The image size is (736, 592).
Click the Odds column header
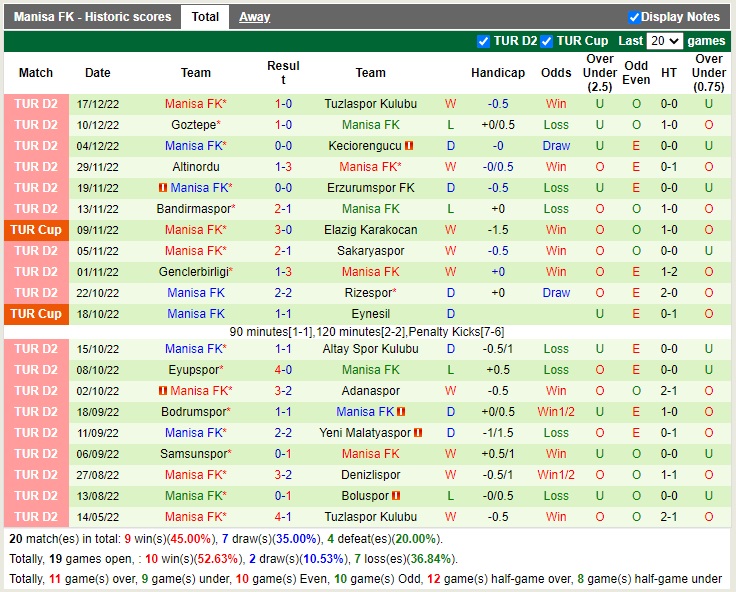point(556,73)
